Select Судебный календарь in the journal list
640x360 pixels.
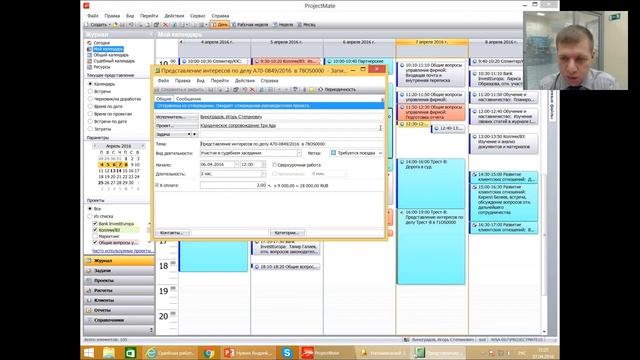(114, 61)
